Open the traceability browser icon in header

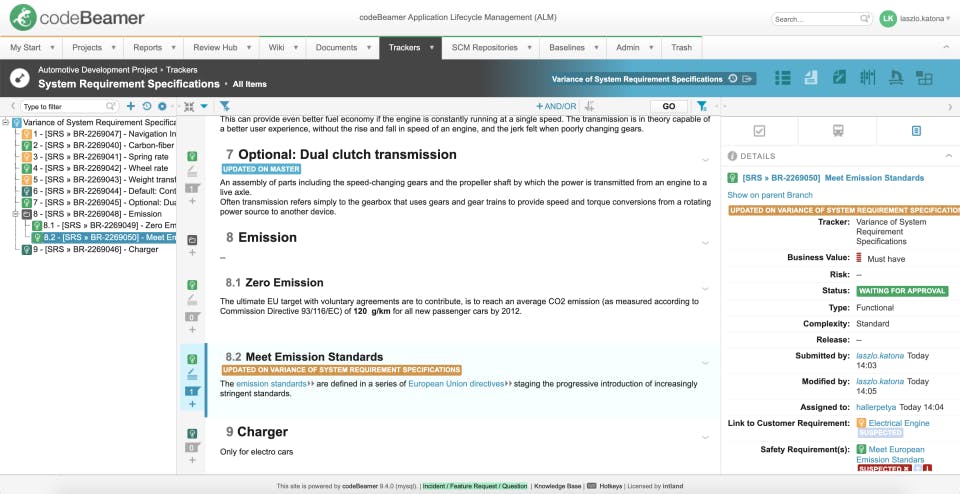(x=896, y=78)
